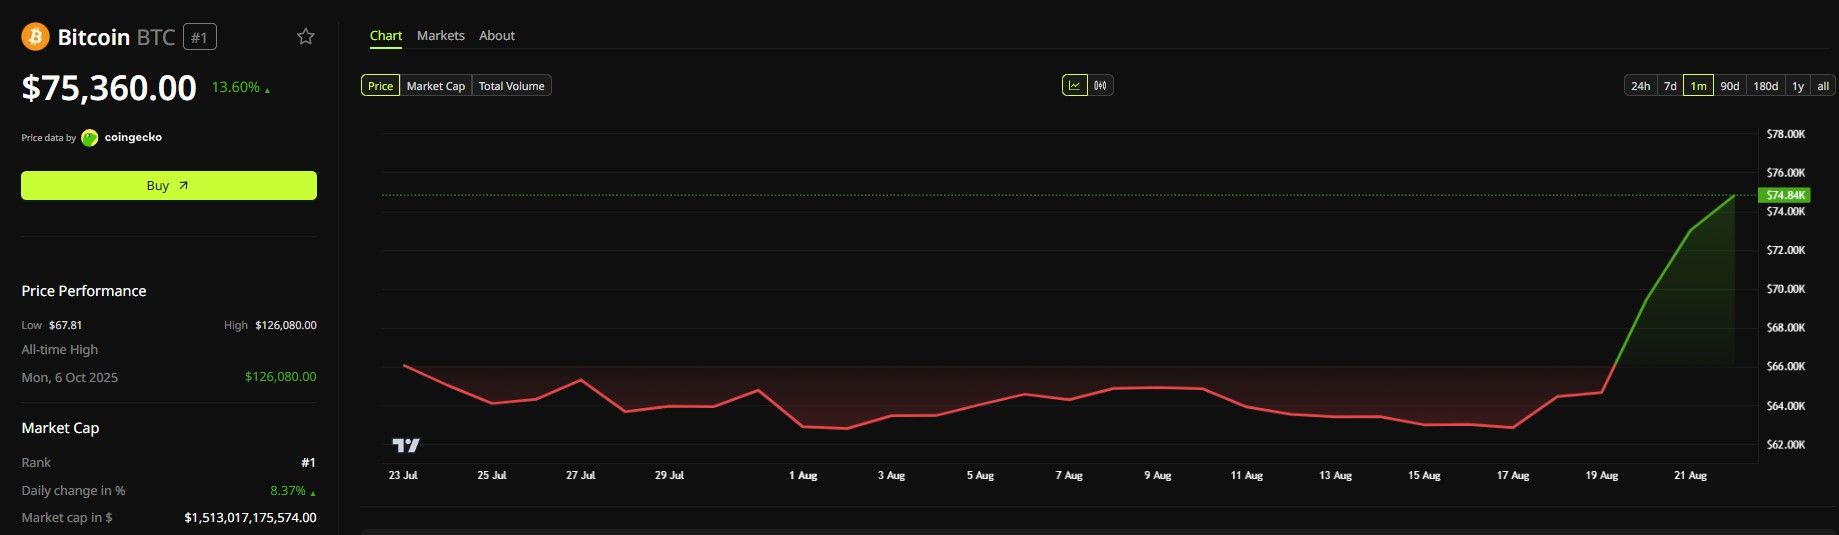1839x535 pixels.
Task: Open the About tab
Action: 497,36
